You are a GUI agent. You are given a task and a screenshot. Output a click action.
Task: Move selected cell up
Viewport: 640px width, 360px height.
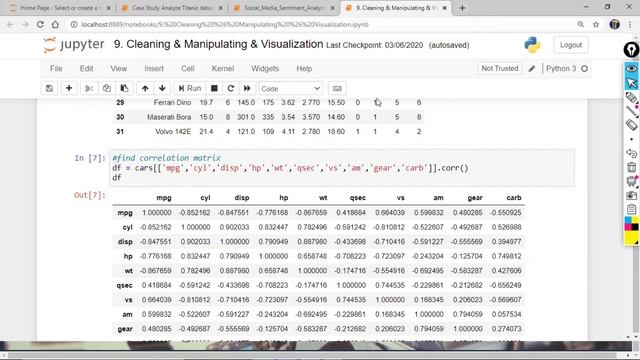click(145, 88)
